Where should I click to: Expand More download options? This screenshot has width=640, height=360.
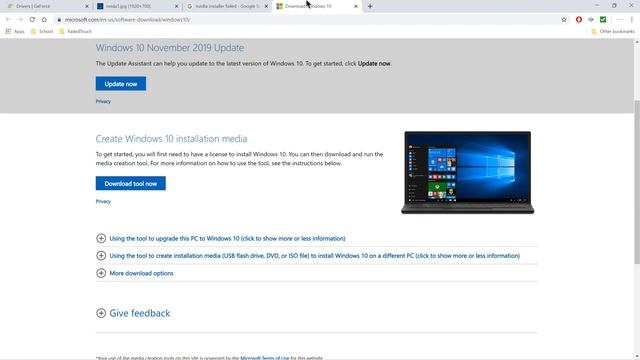[135, 273]
